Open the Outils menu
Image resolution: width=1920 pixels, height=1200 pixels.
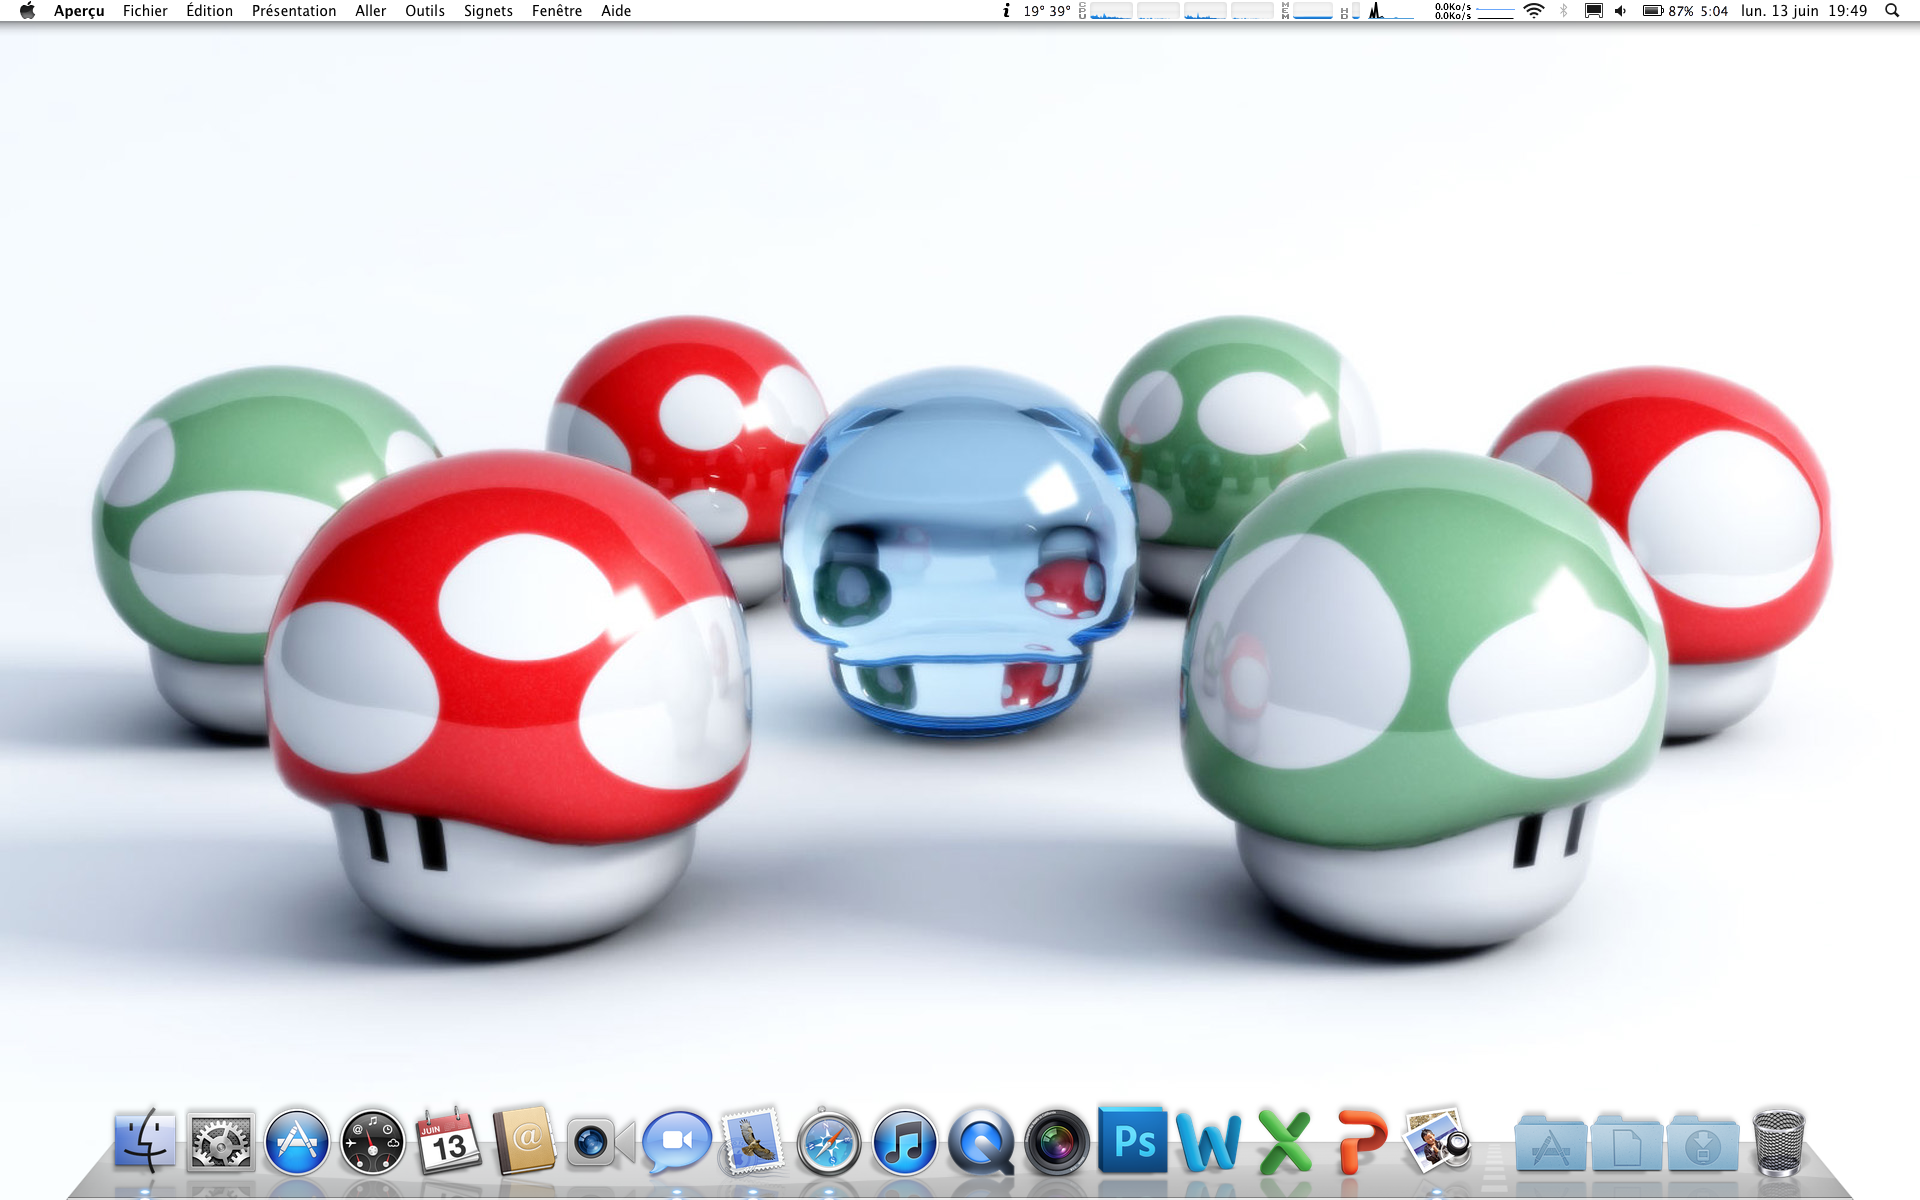[x=424, y=11]
